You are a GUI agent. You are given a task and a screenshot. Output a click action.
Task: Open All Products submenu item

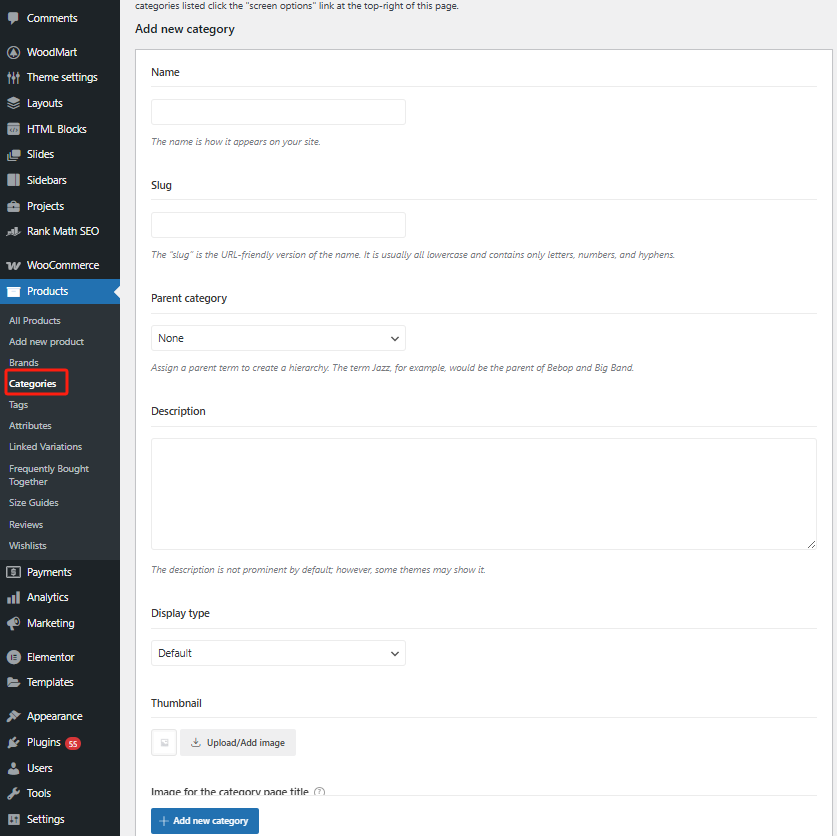[35, 321]
